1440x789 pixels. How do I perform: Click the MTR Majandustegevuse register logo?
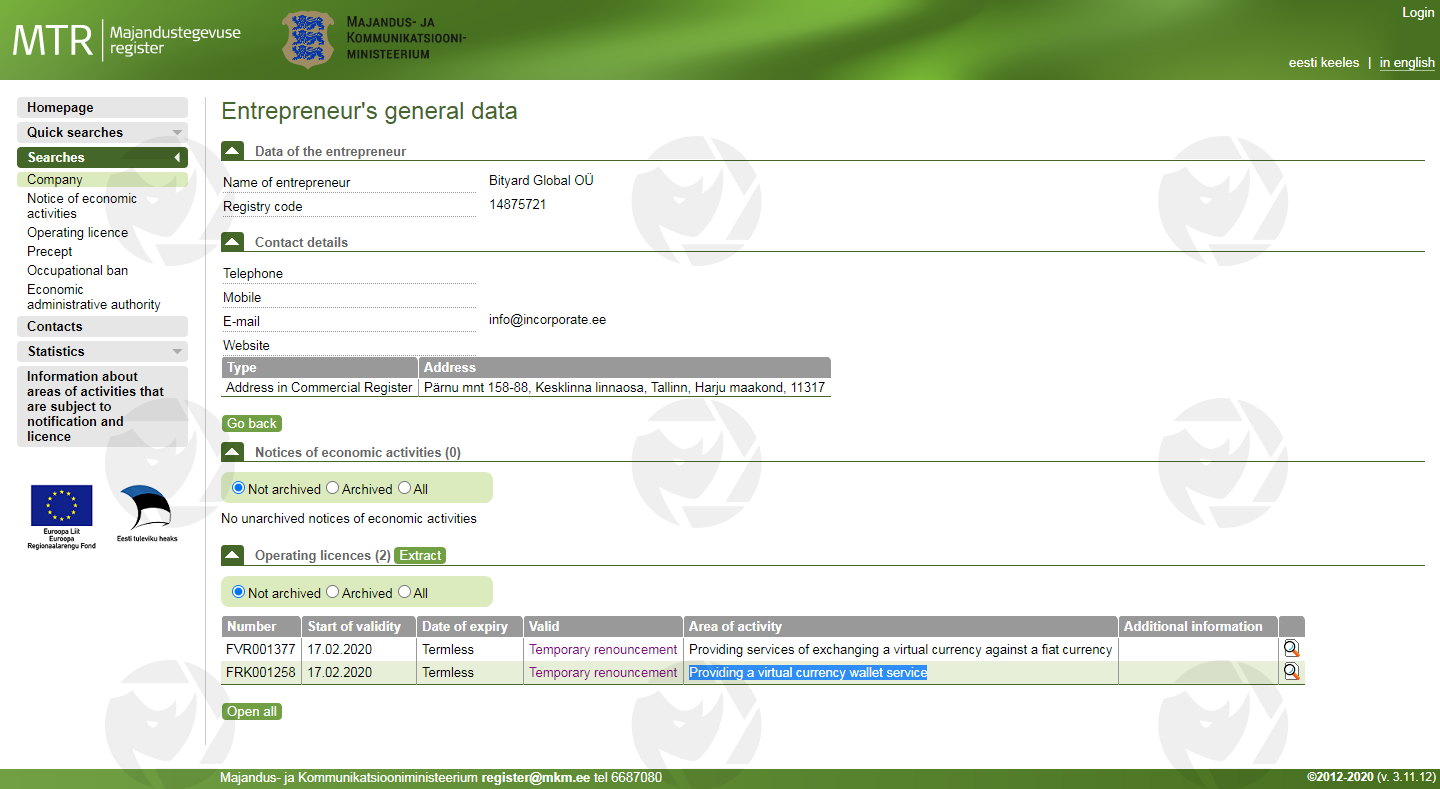tap(127, 40)
